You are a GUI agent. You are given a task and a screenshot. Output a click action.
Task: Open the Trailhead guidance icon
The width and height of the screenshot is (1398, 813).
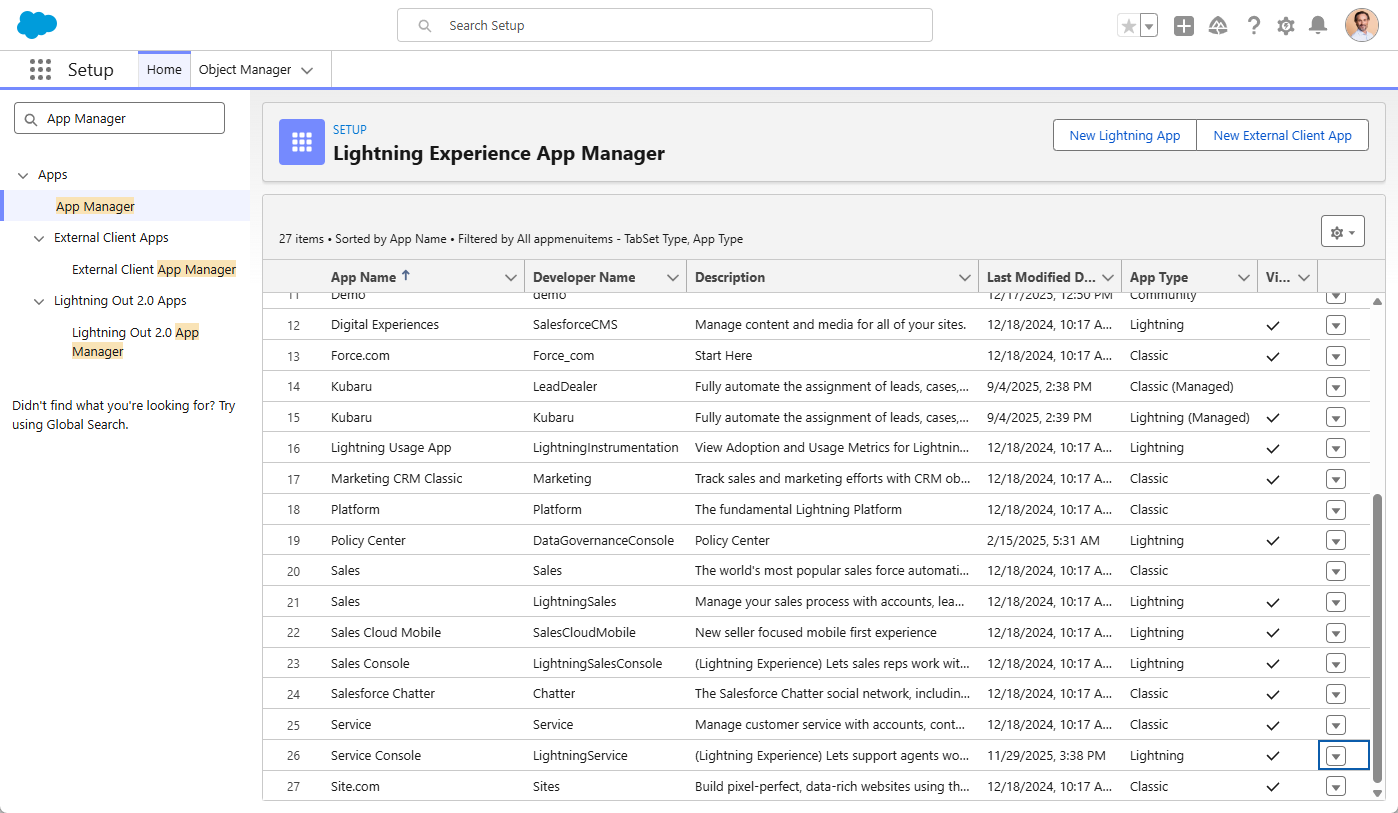point(1218,26)
